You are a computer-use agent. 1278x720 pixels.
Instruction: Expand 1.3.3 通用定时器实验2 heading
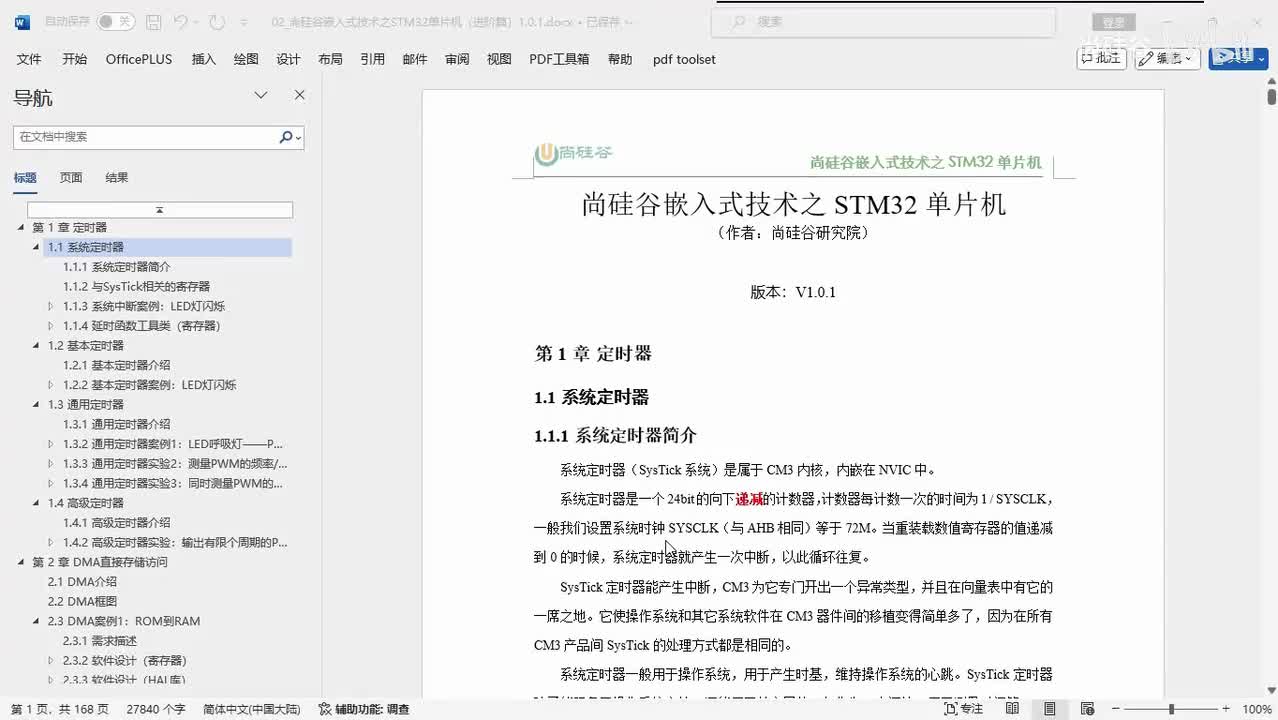pyautogui.click(x=52, y=463)
